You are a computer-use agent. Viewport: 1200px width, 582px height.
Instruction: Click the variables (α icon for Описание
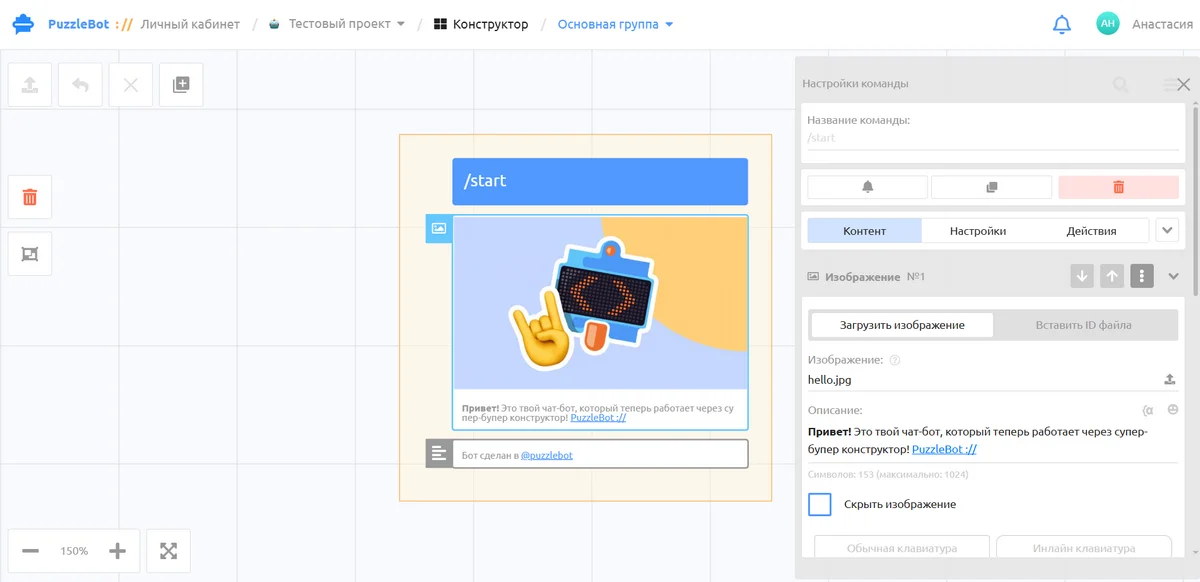1147,410
